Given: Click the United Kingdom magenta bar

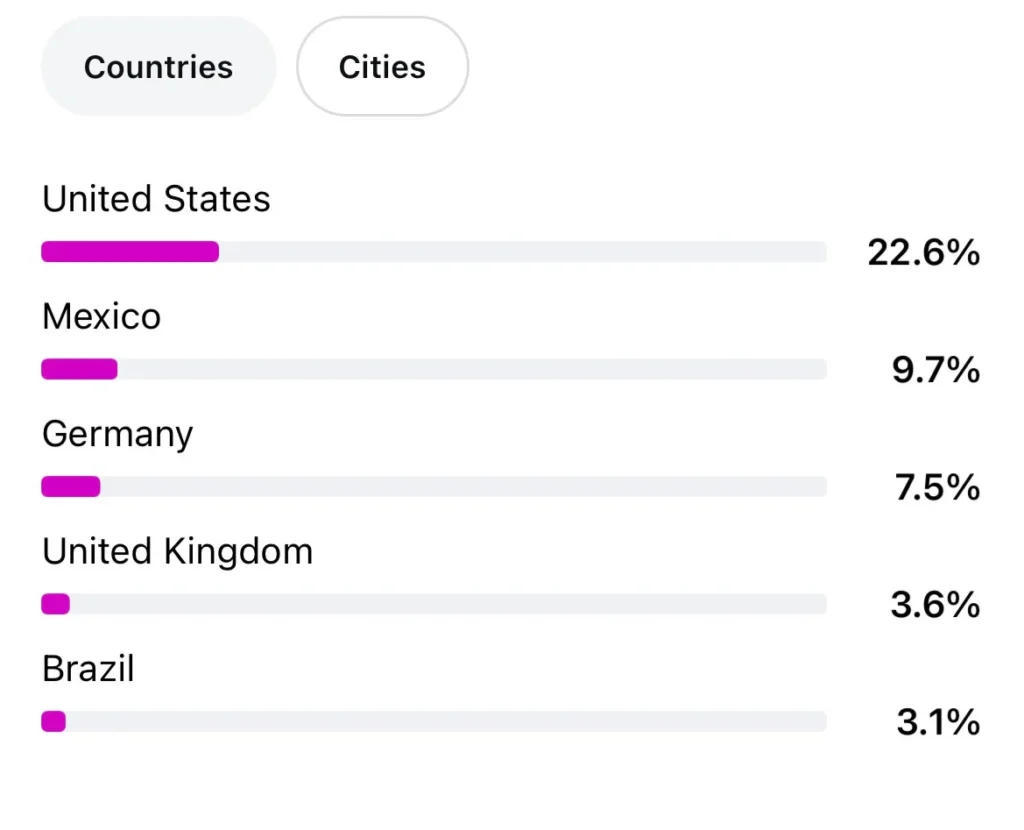Looking at the screenshot, I should [x=56, y=604].
